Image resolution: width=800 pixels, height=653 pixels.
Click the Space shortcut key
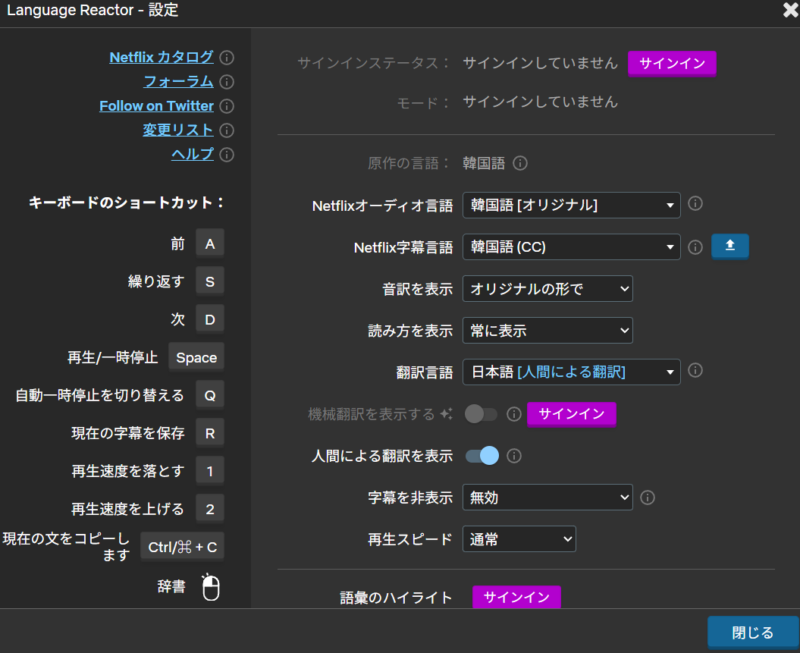[x=196, y=358]
